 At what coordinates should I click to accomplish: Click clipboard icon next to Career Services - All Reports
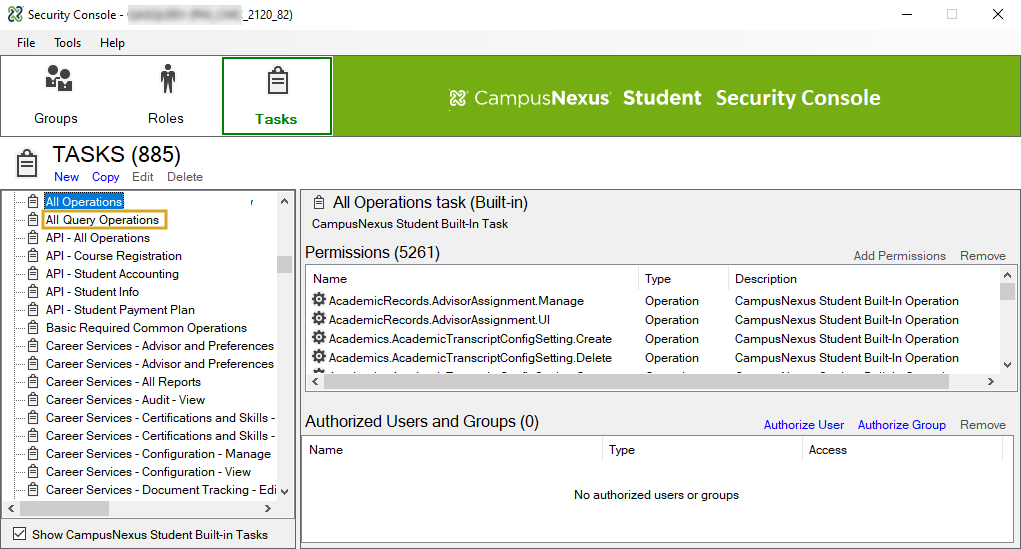[33, 382]
